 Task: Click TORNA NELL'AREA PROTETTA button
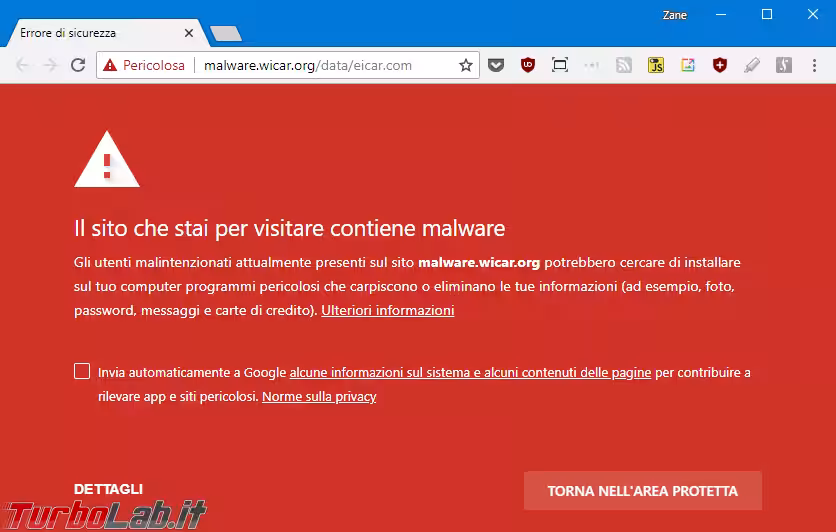click(642, 490)
